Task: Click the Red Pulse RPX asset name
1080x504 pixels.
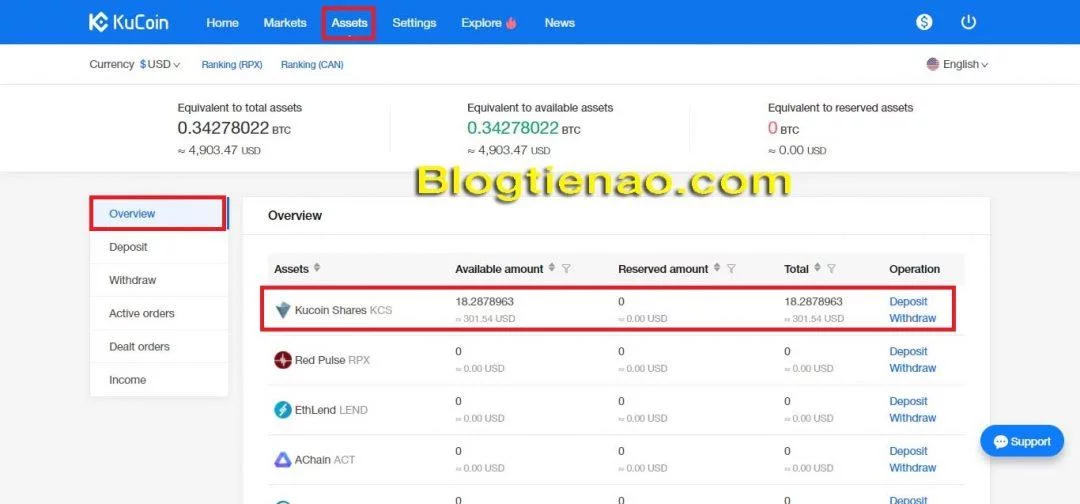Action: [x=332, y=360]
